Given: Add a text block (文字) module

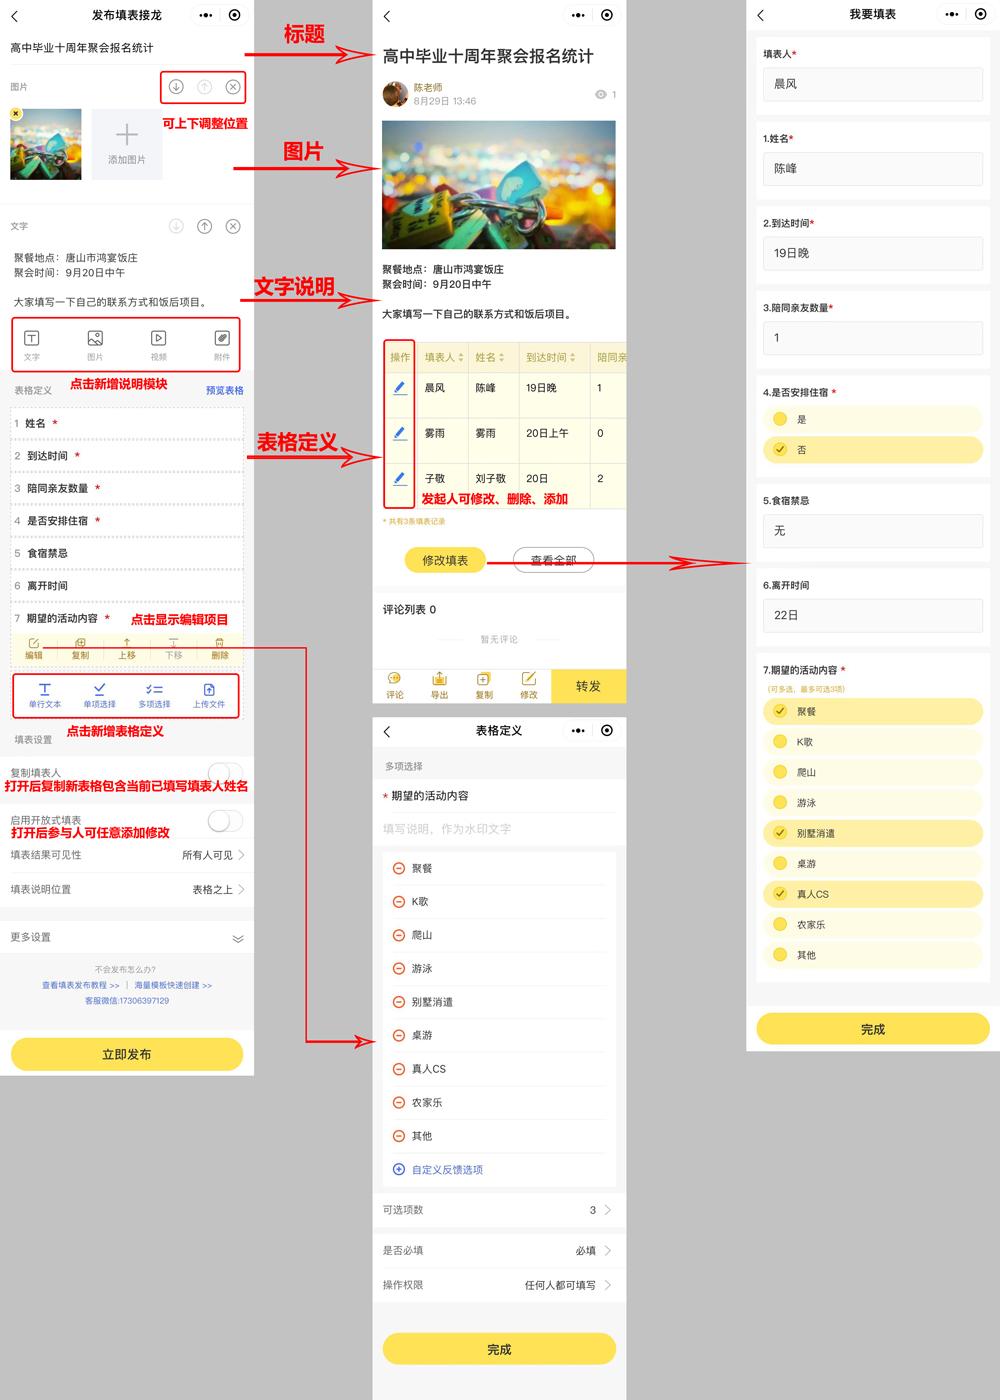Looking at the screenshot, I should (32, 345).
